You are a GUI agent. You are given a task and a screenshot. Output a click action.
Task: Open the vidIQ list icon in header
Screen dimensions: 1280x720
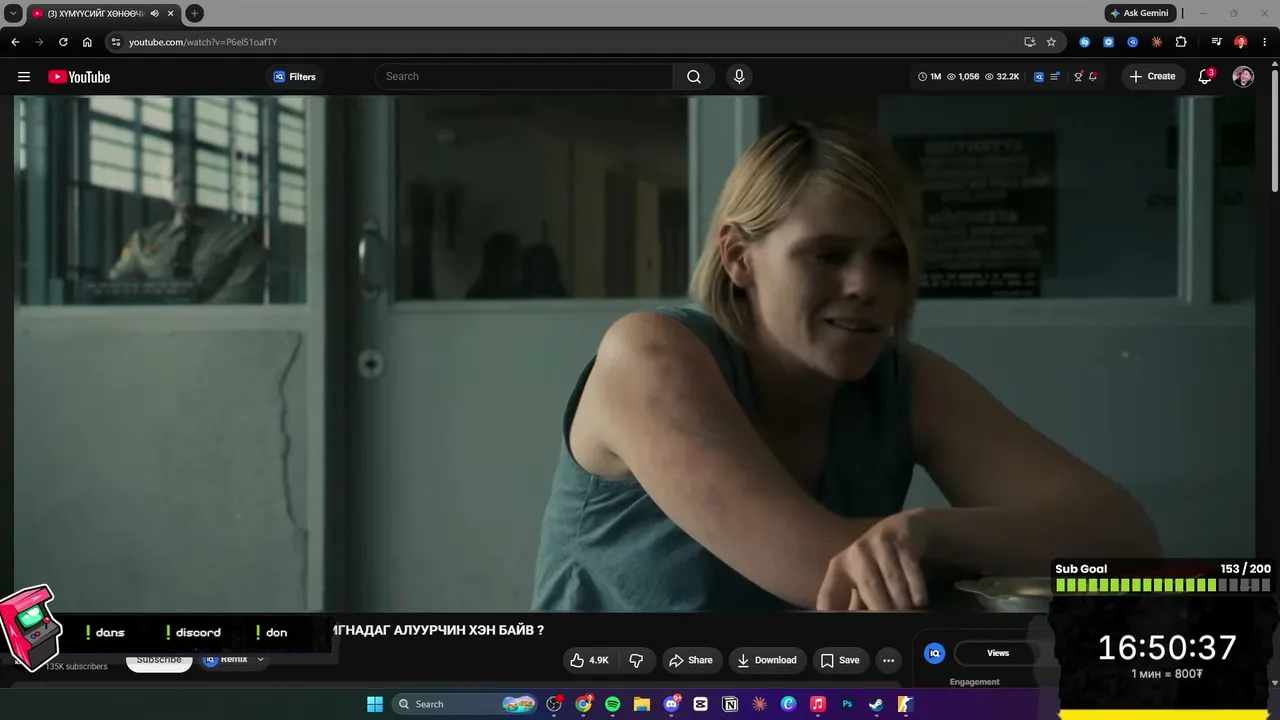[x=1055, y=77]
